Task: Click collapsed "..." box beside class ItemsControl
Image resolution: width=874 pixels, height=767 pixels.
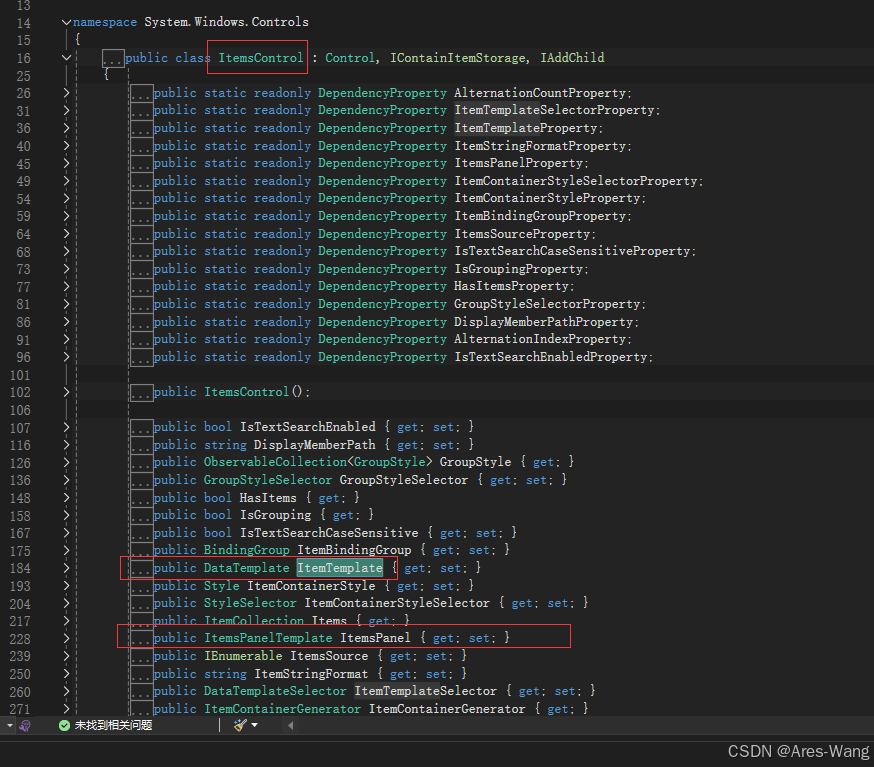Action: pyautogui.click(x=112, y=57)
